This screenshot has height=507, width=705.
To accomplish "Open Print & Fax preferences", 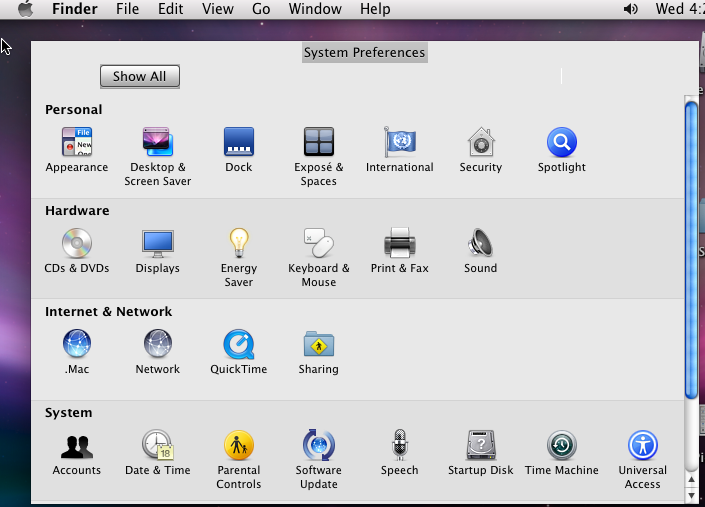I will pyautogui.click(x=400, y=251).
